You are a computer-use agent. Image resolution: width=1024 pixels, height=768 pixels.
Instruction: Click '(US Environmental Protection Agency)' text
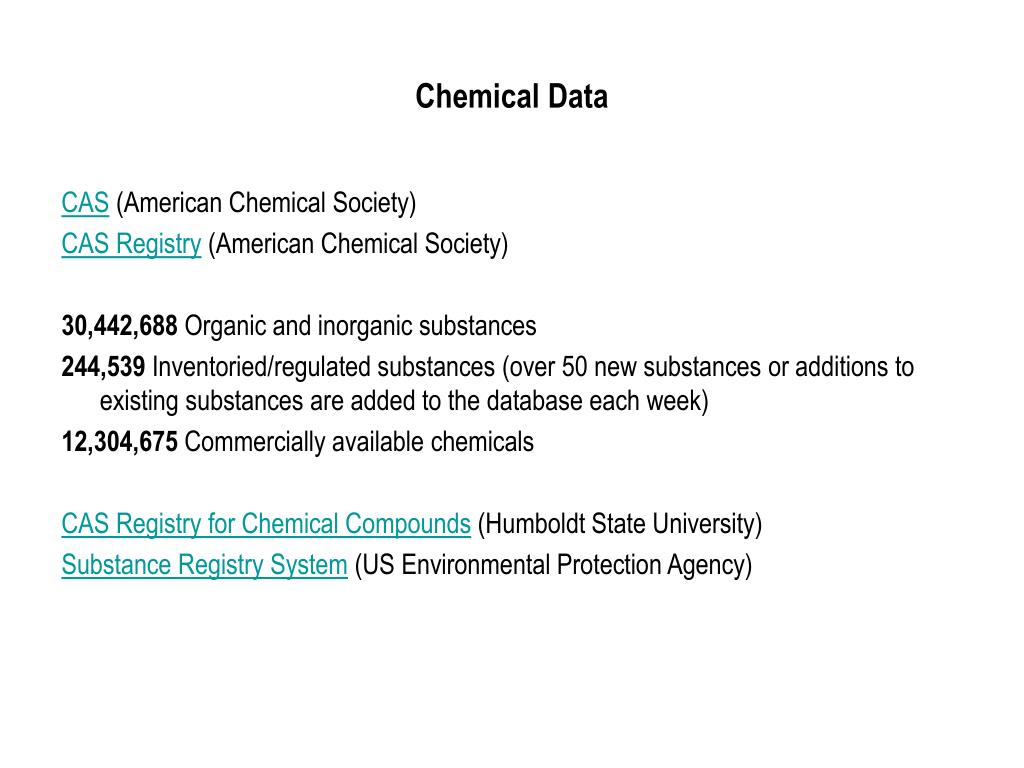(553, 566)
